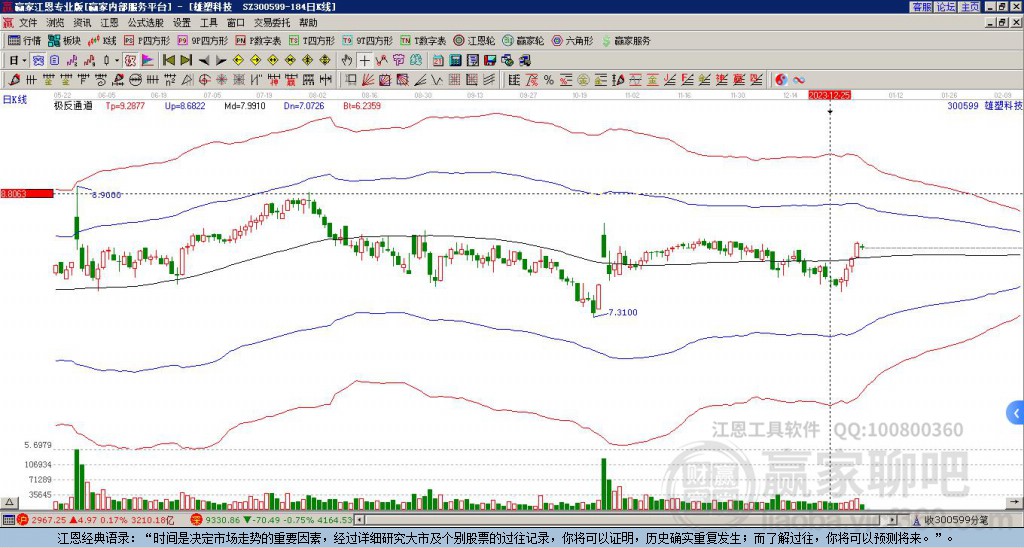Click the circled horizontal line tool icon

coord(135,80)
